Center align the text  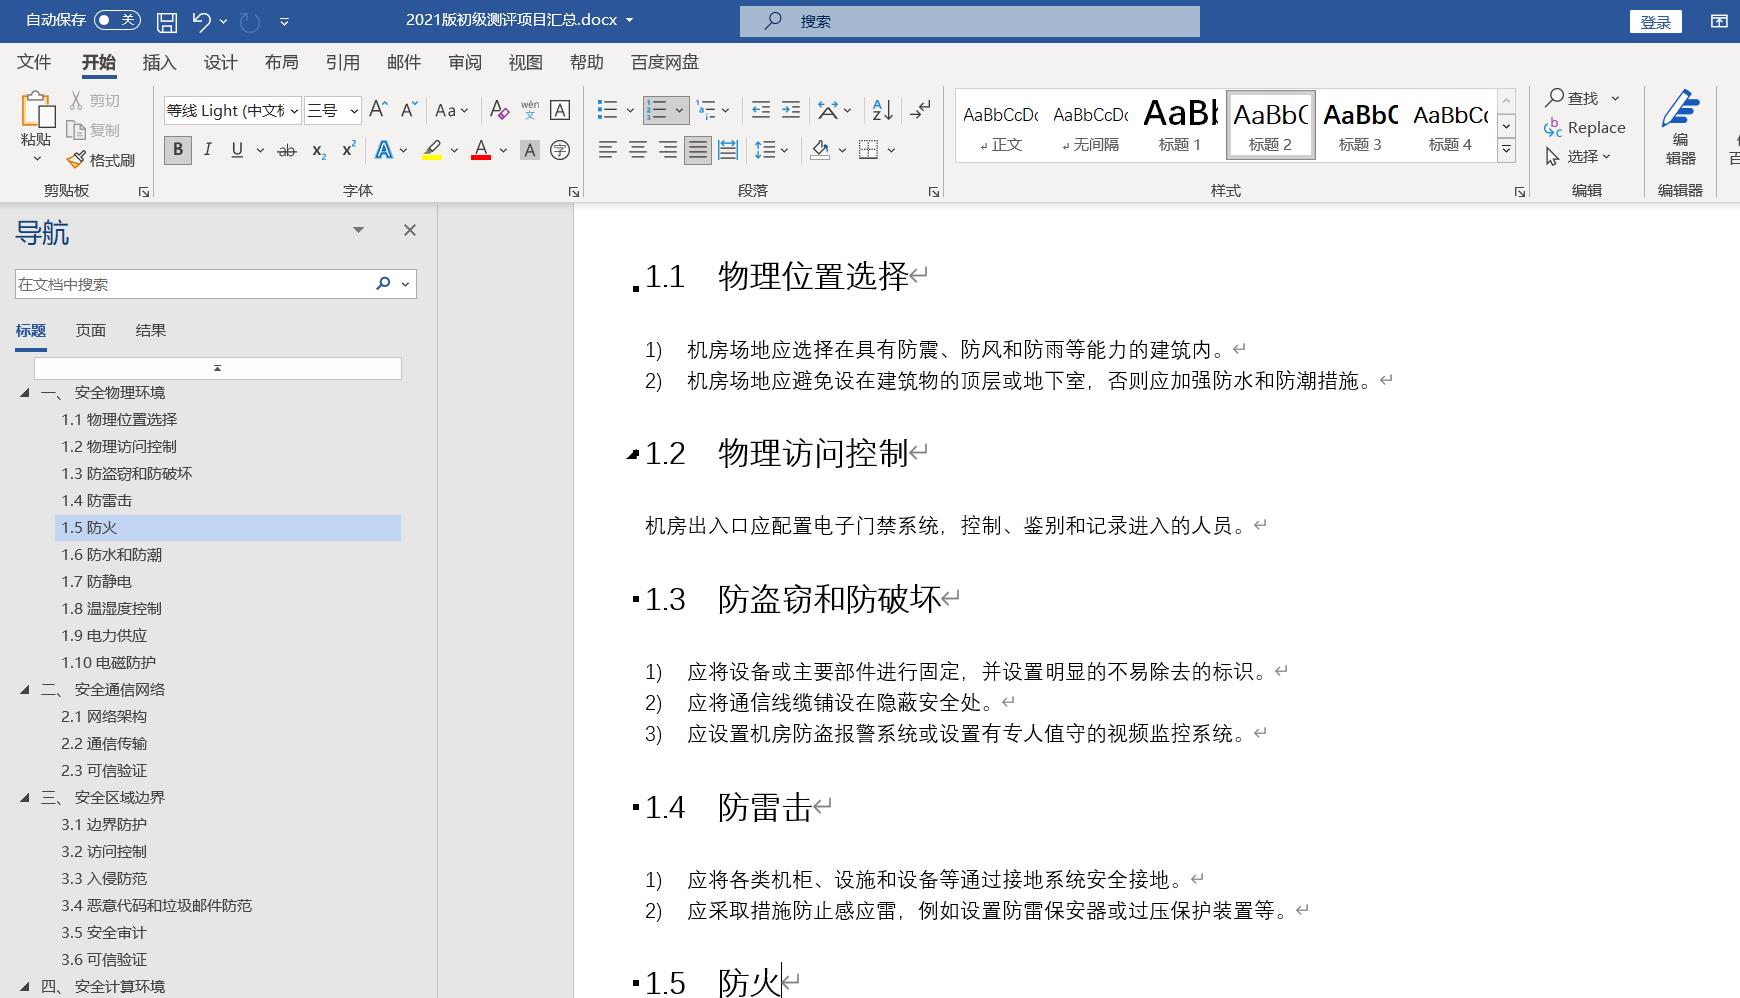(637, 150)
